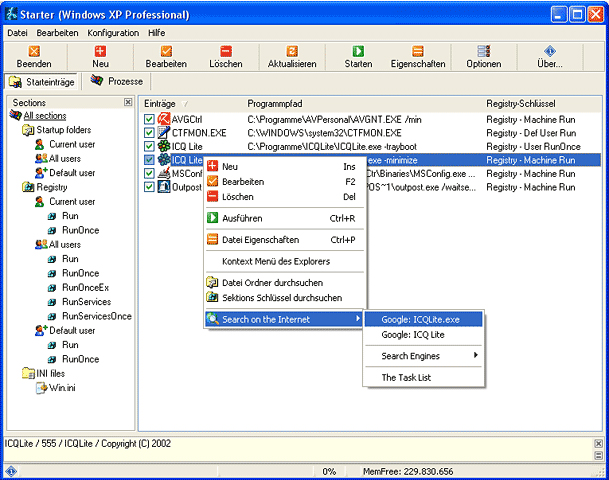Viewport: 609px width, 480px height.
Task: Select Registry node in Sections tree
Action: click(x=51, y=187)
